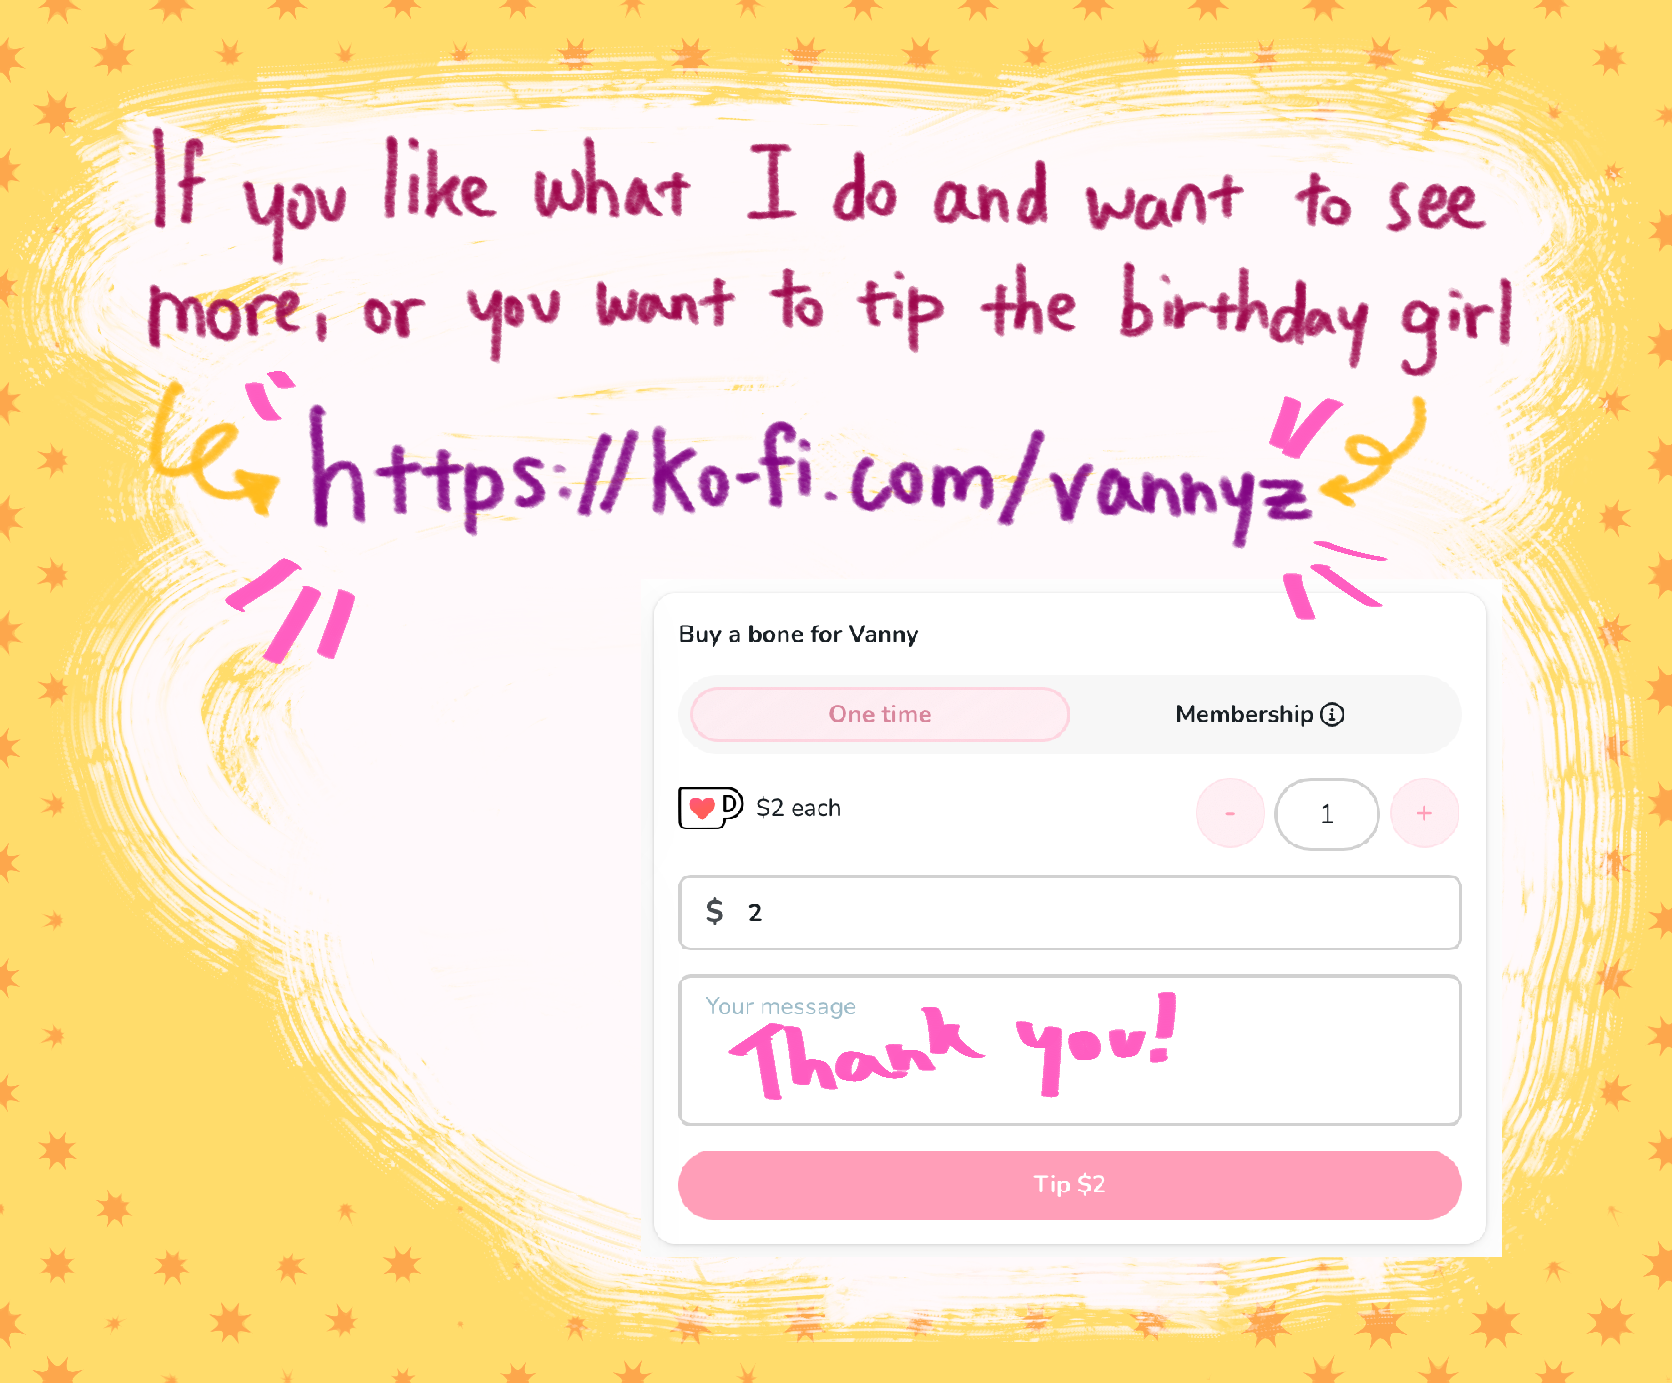Click the dollar sign symbol
The width and height of the screenshot is (1672, 1383).
pos(714,911)
